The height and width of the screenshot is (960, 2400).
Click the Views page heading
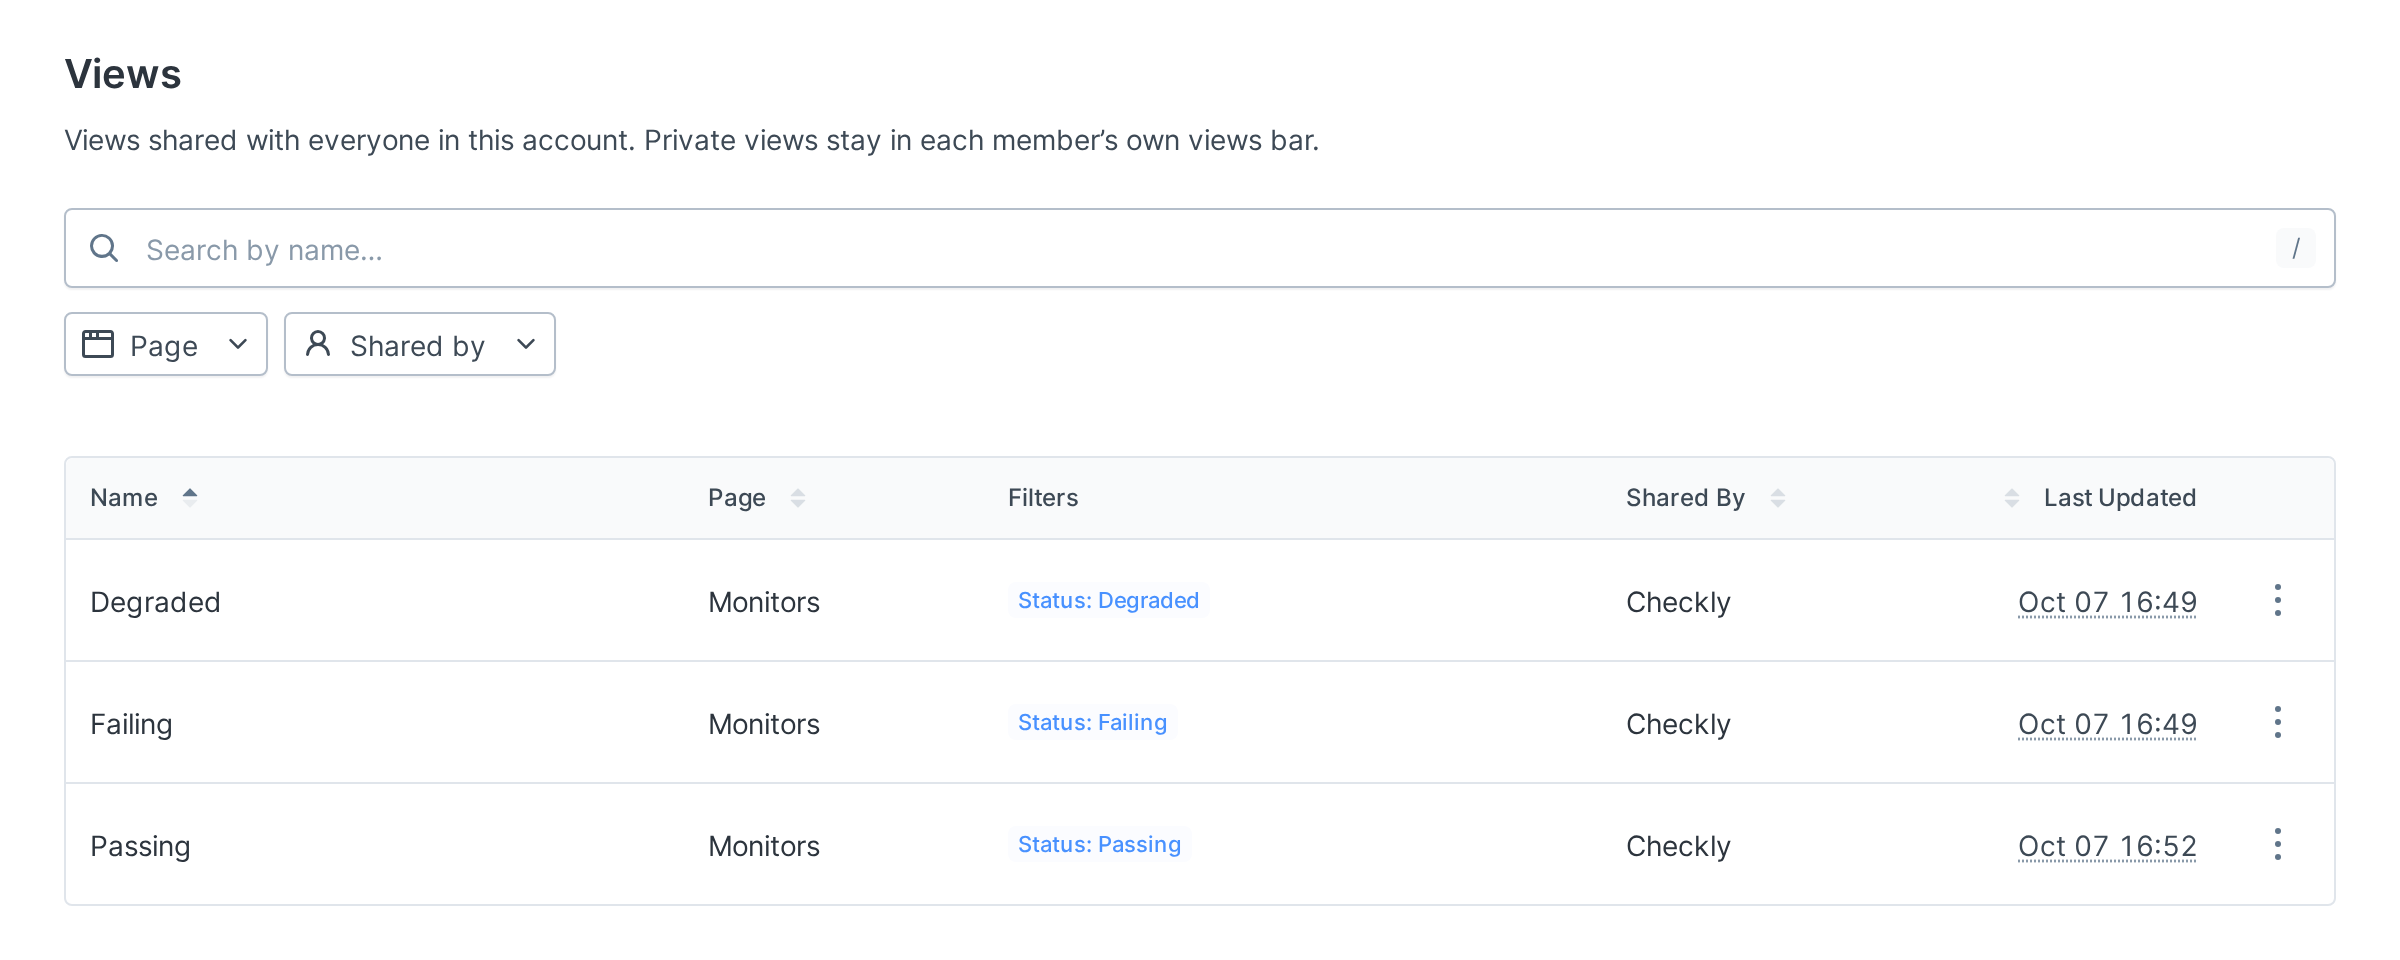tap(123, 74)
